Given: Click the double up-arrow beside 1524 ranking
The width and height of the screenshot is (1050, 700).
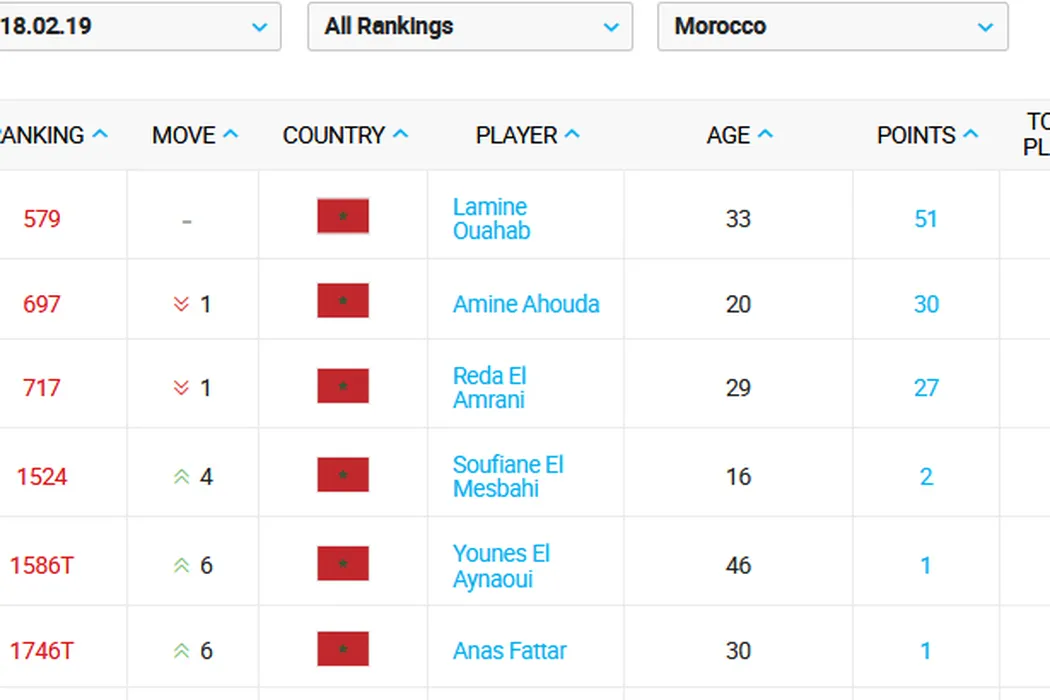Looking at the screenshot, I should point(181,477).
